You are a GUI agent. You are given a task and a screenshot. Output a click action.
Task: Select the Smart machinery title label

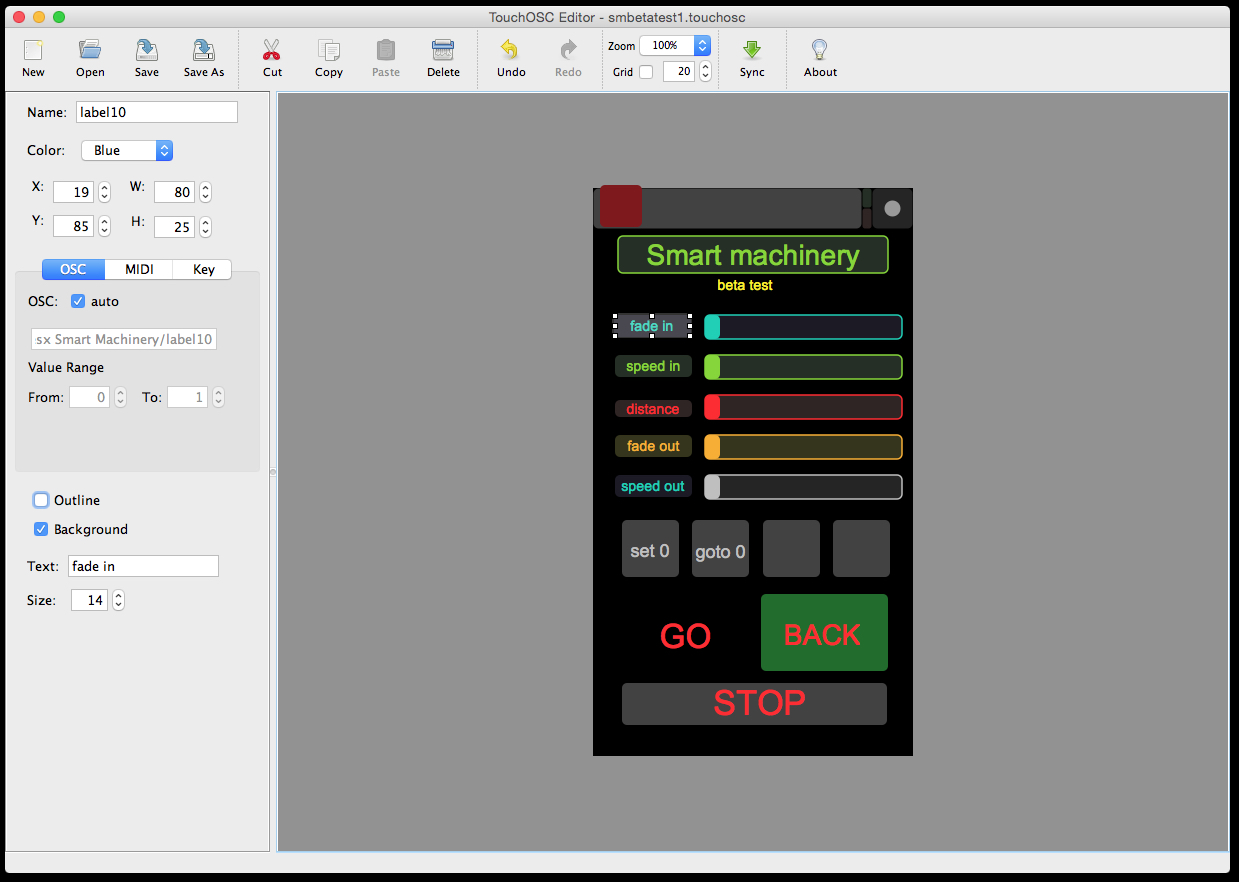(x=753, y=255)
